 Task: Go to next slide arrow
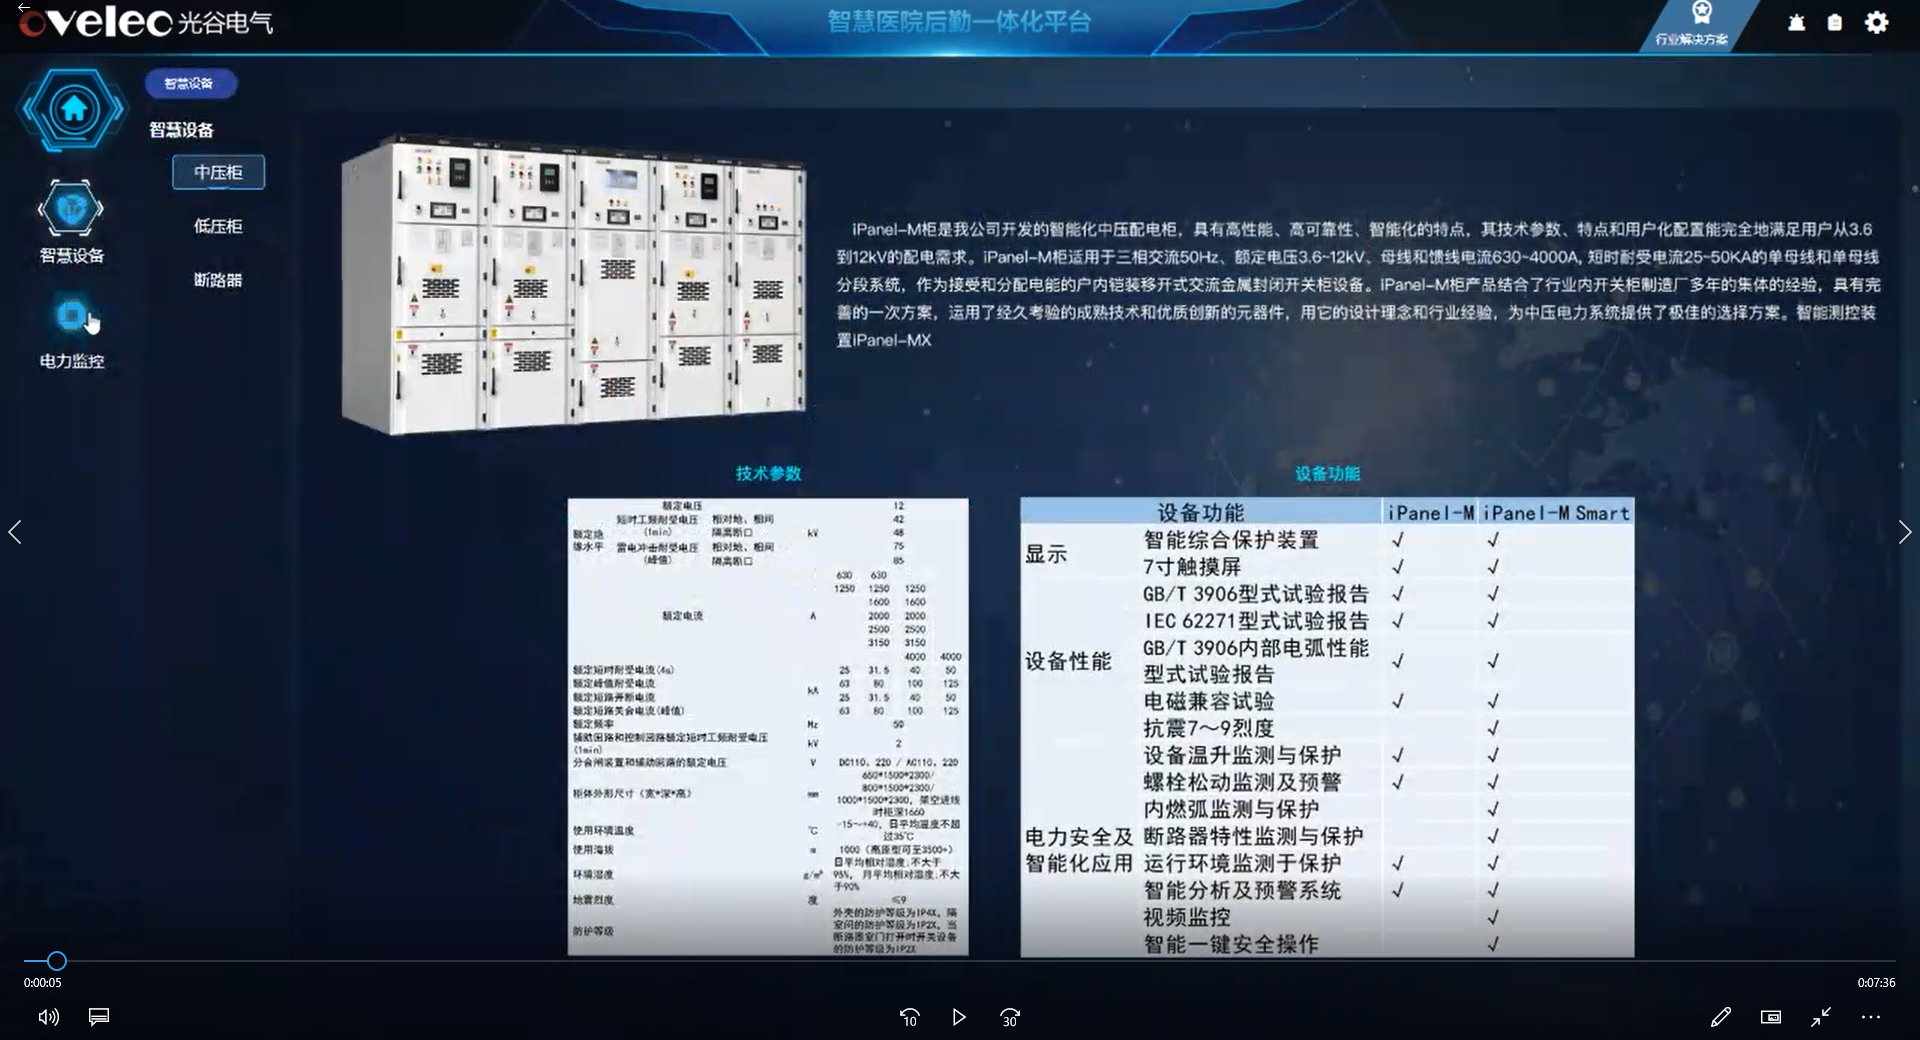1904,532
